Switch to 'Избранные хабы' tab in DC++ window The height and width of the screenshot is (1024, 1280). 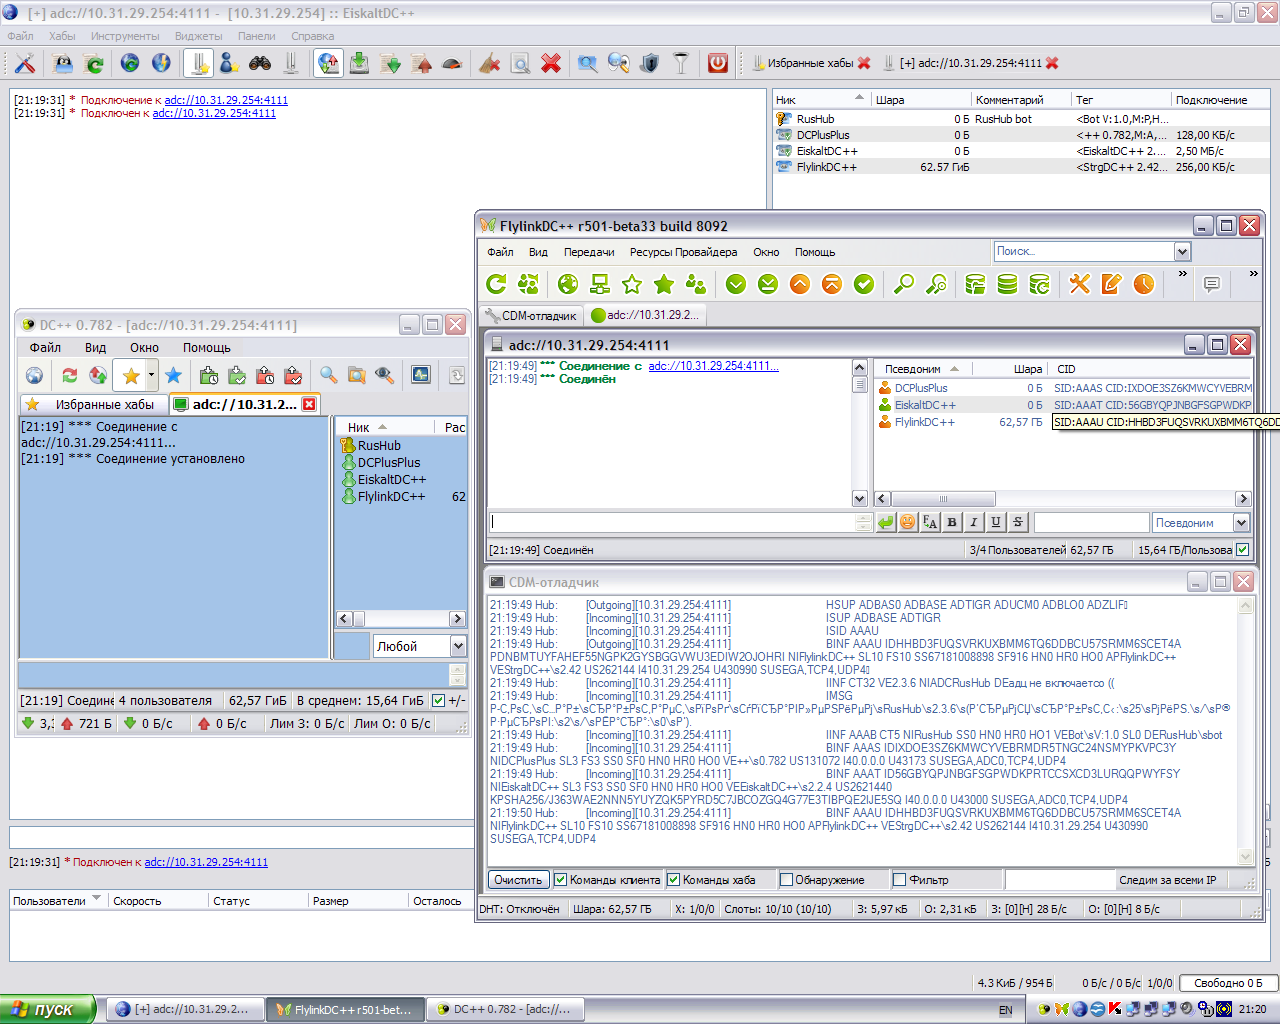coord(93,404)
